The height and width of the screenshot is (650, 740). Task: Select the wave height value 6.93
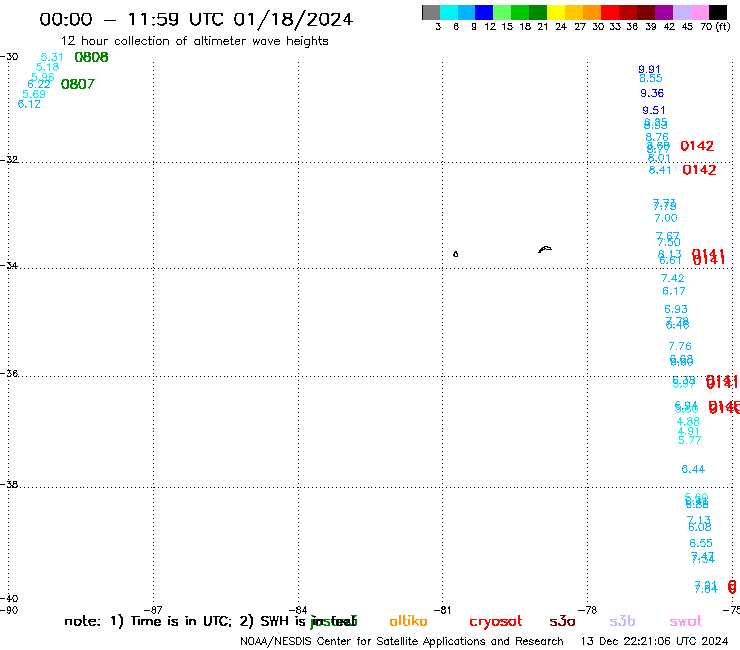point(676,309)
